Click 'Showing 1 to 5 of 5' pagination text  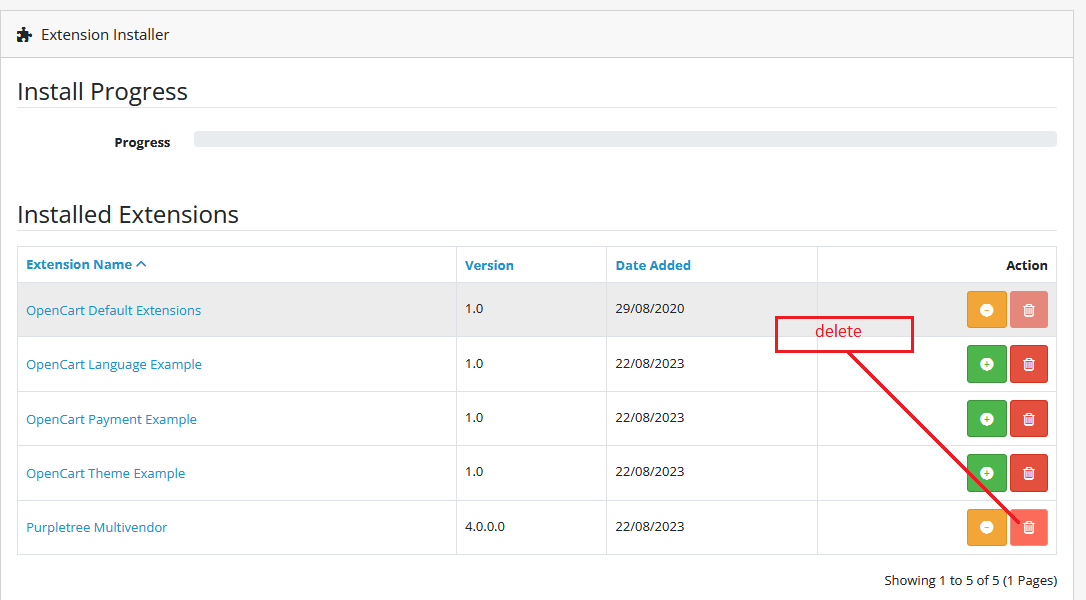pos(970,581)
